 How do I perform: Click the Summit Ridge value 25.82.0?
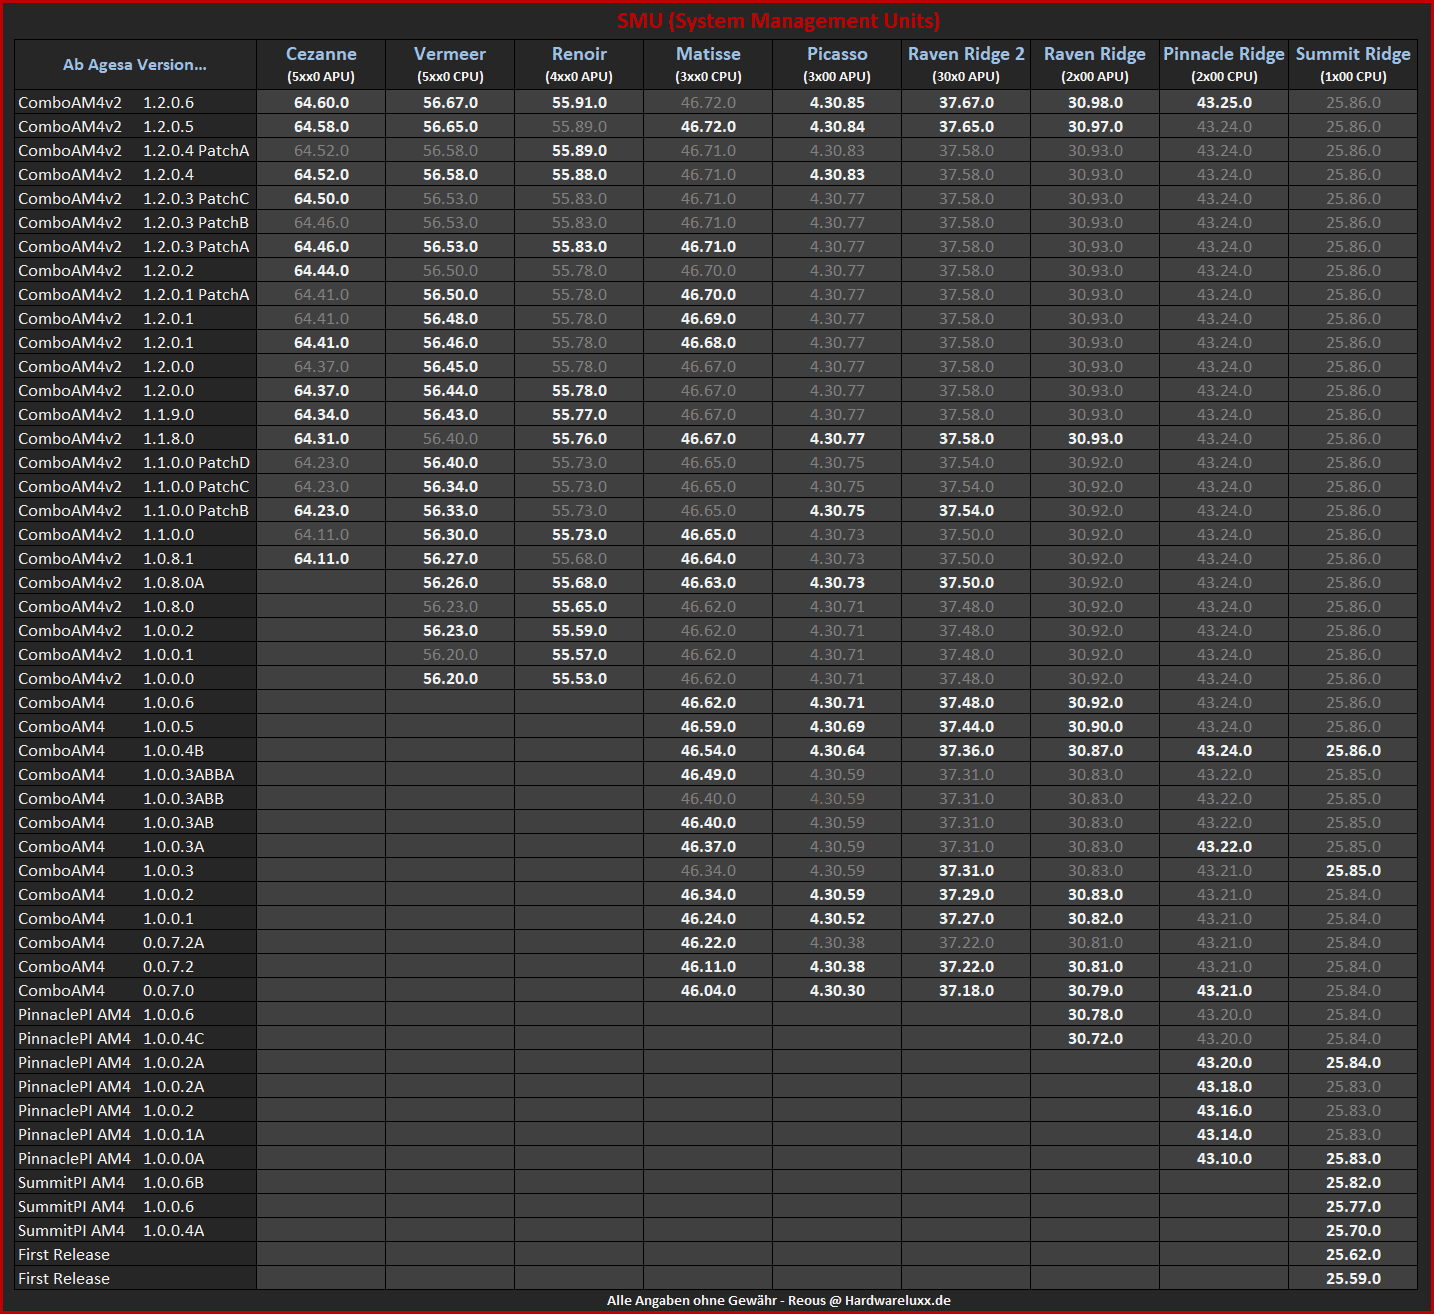pos(1353,1182)
